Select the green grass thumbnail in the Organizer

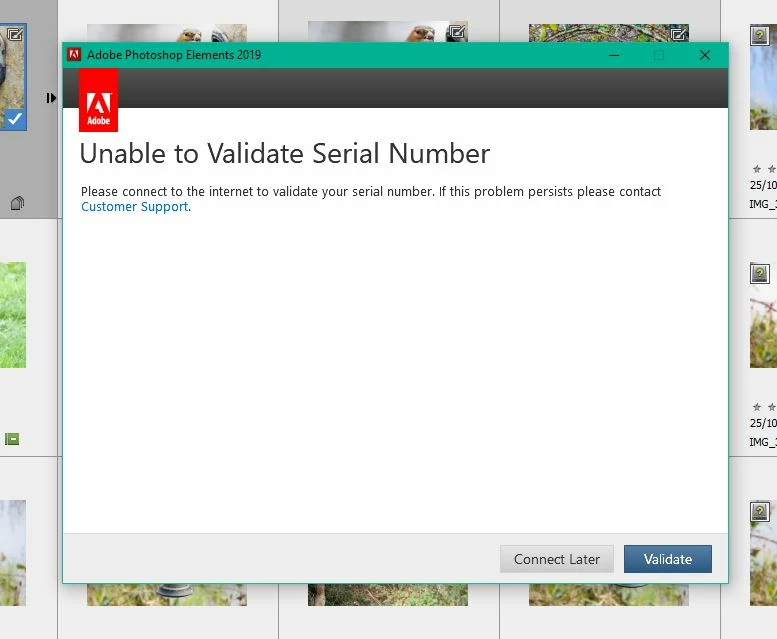pyautogui.click(x=13, y=315)
